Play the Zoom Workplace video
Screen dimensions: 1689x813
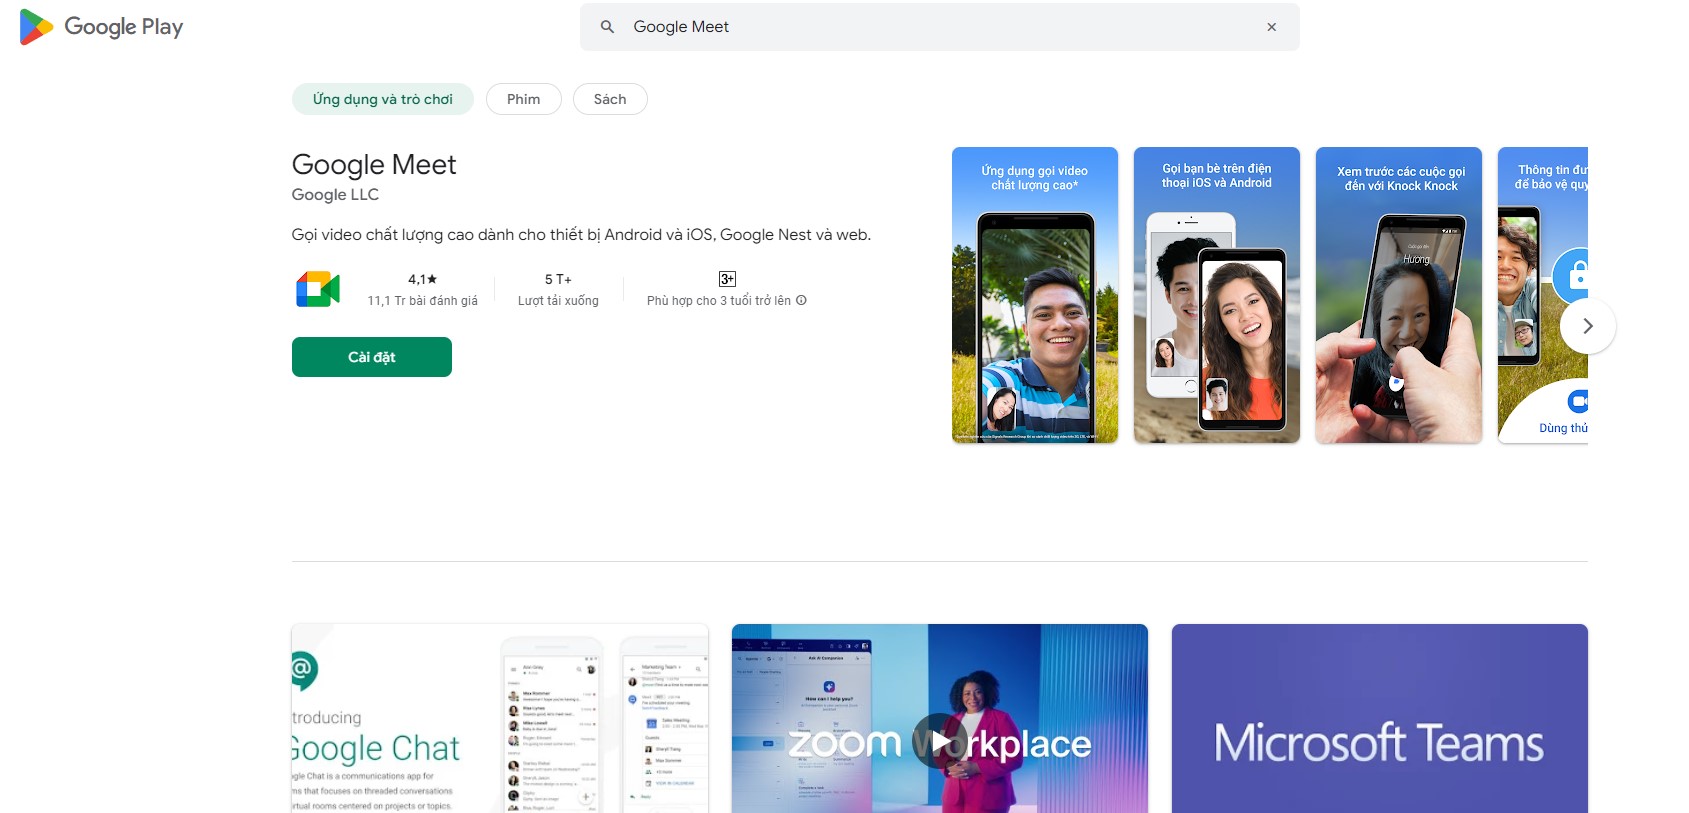click(940, 741)
